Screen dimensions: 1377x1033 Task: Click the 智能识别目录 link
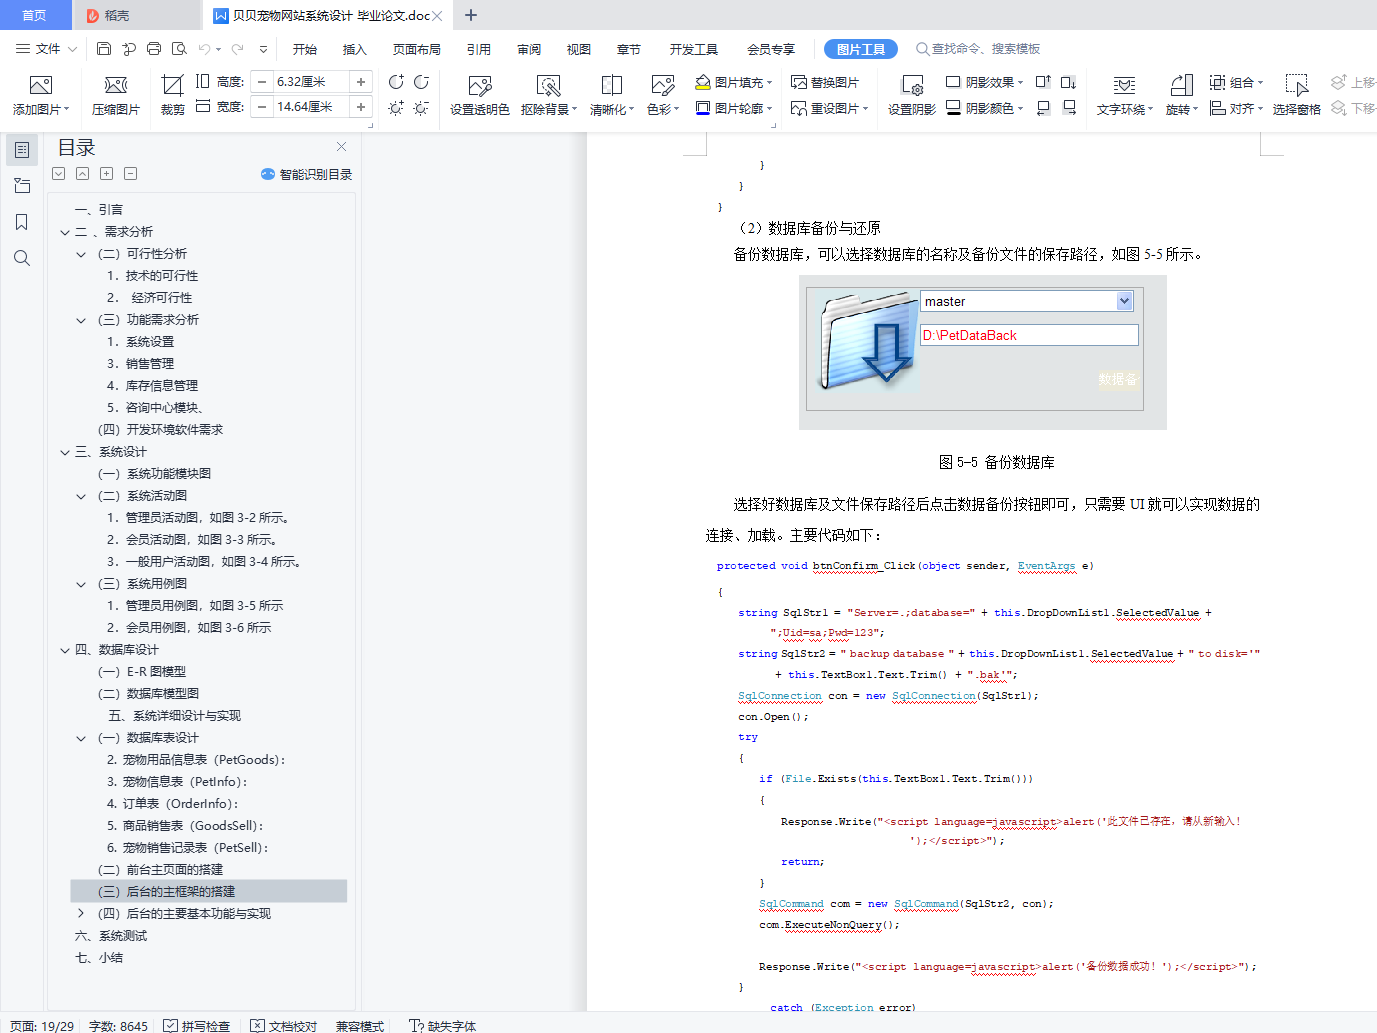pyautogui.click(x=307, y=174)
